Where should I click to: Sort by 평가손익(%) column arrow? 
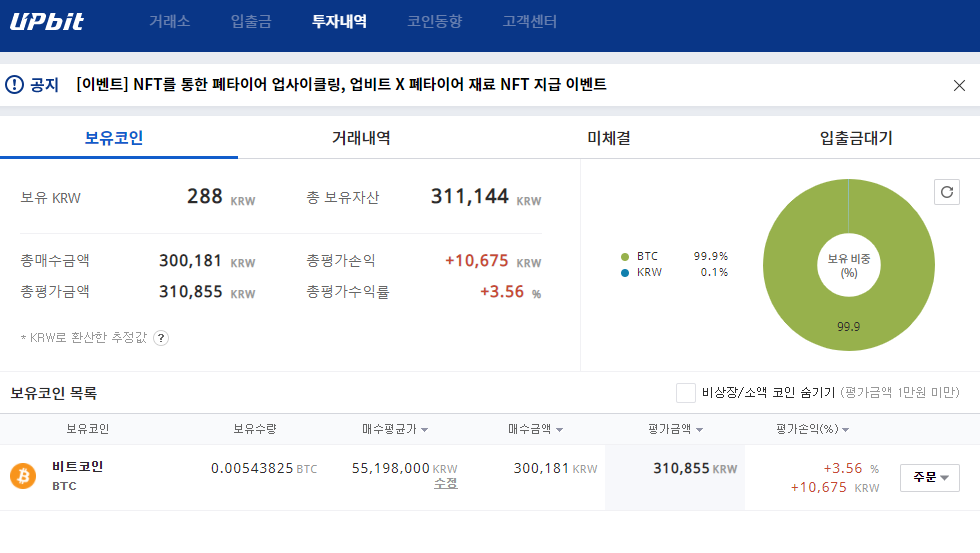(x=846, y=430)
